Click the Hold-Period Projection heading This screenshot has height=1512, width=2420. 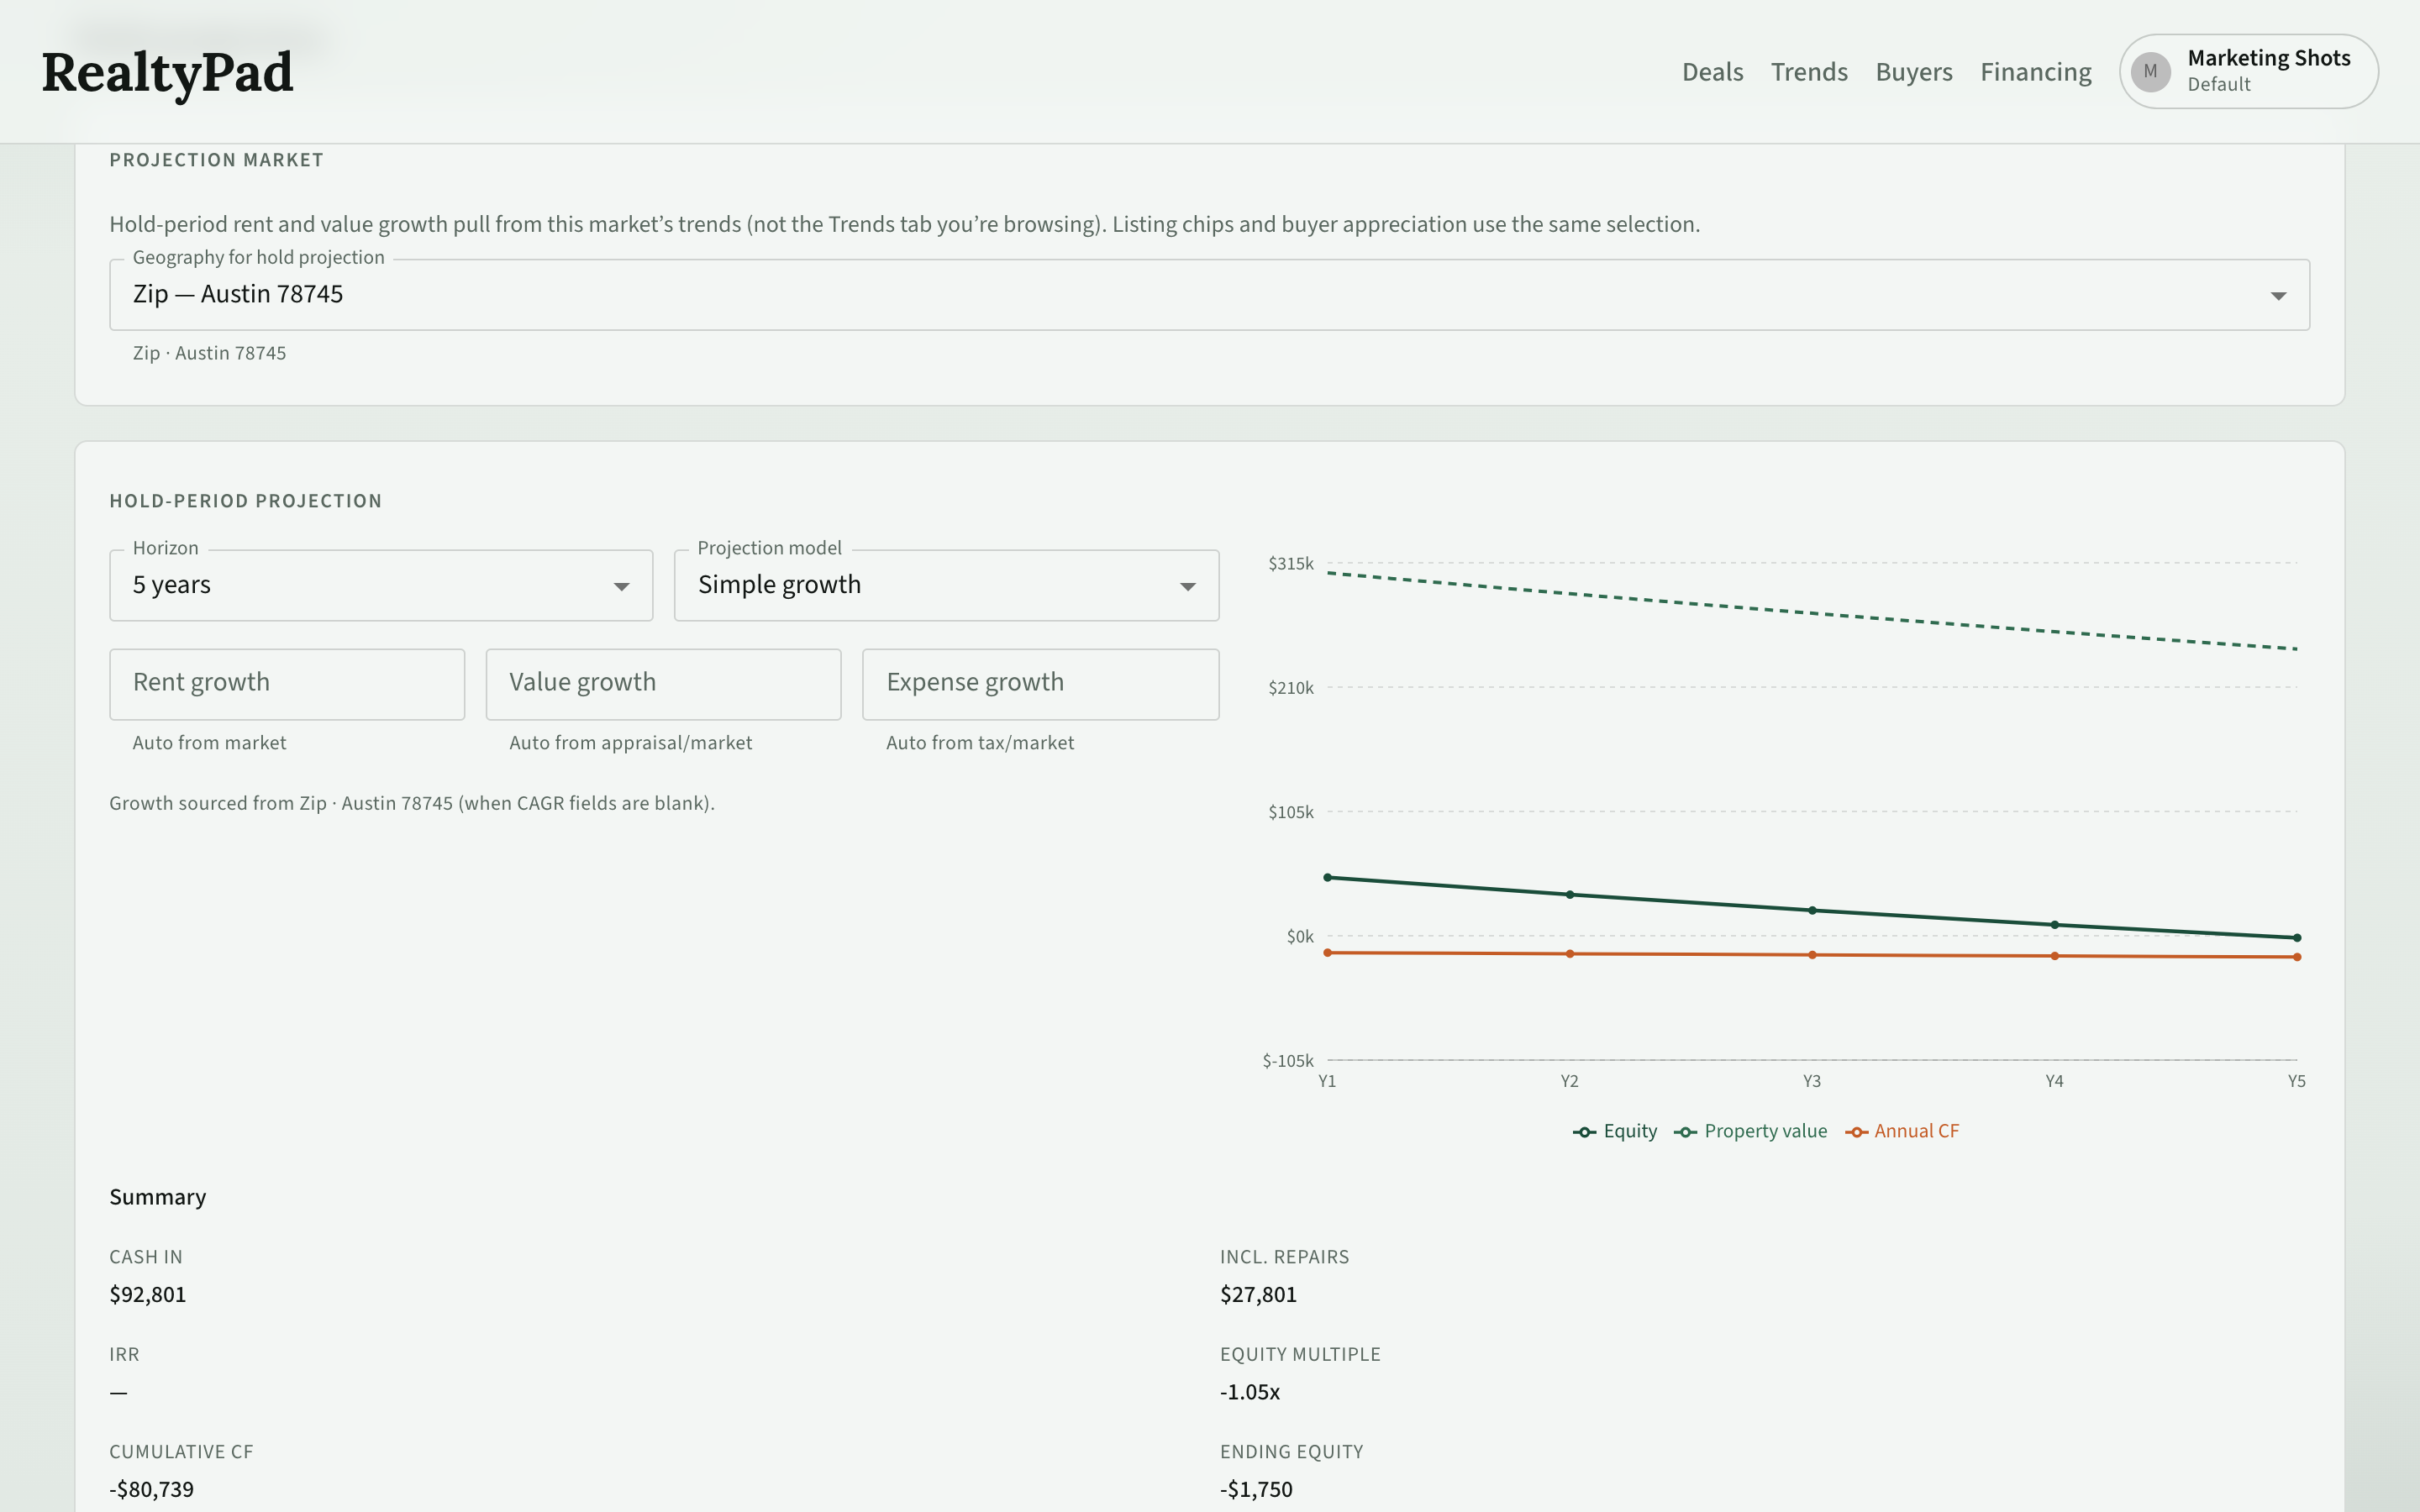pyautogui.click(x=246, y=501)
